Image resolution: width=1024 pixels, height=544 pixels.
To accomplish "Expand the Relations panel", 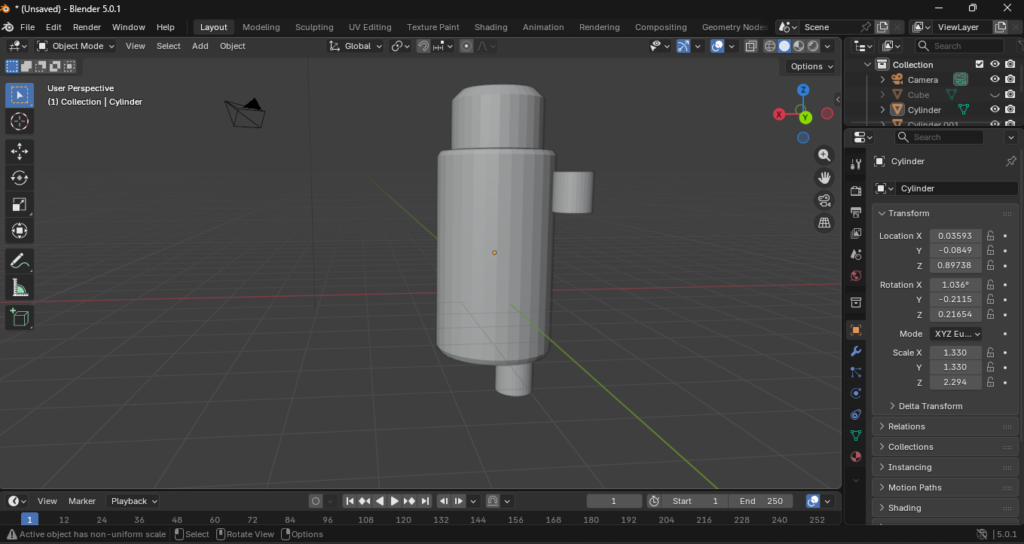I will pyautogui.click(x=906, y=426).
